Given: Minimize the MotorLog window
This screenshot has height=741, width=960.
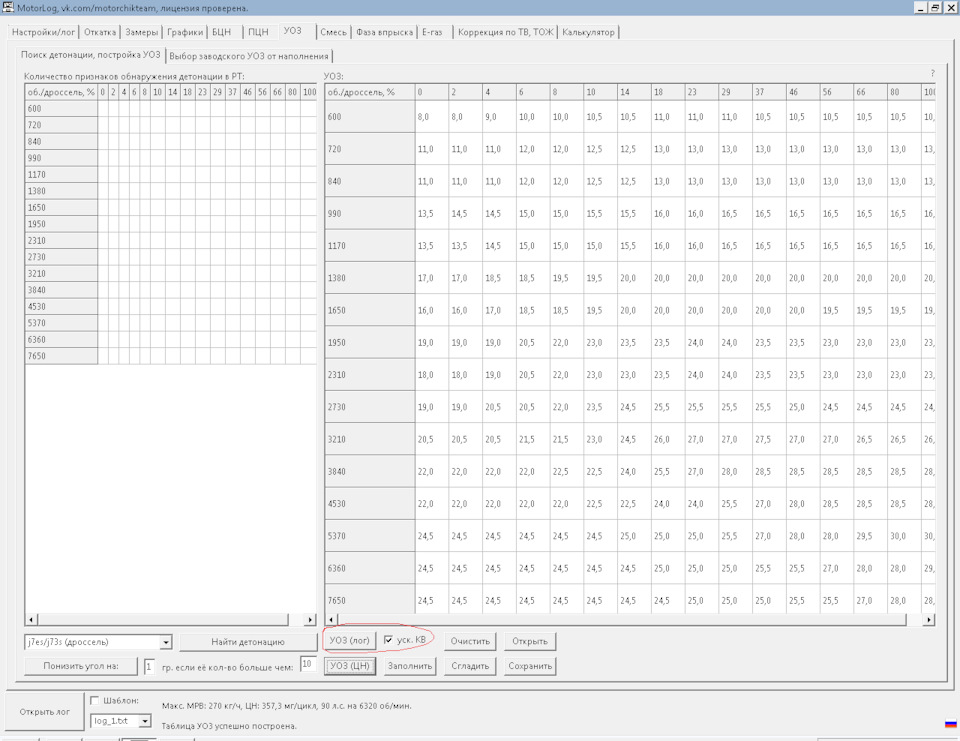Looking at the screenshot, I should click(921, 7).
